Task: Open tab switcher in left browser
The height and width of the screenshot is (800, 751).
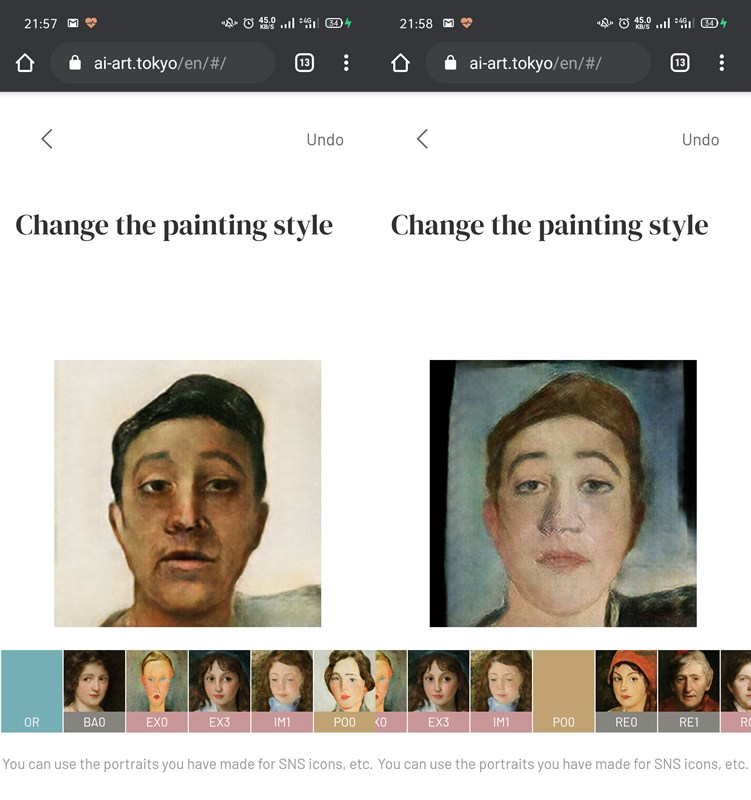Action: [x=305, y=63]
